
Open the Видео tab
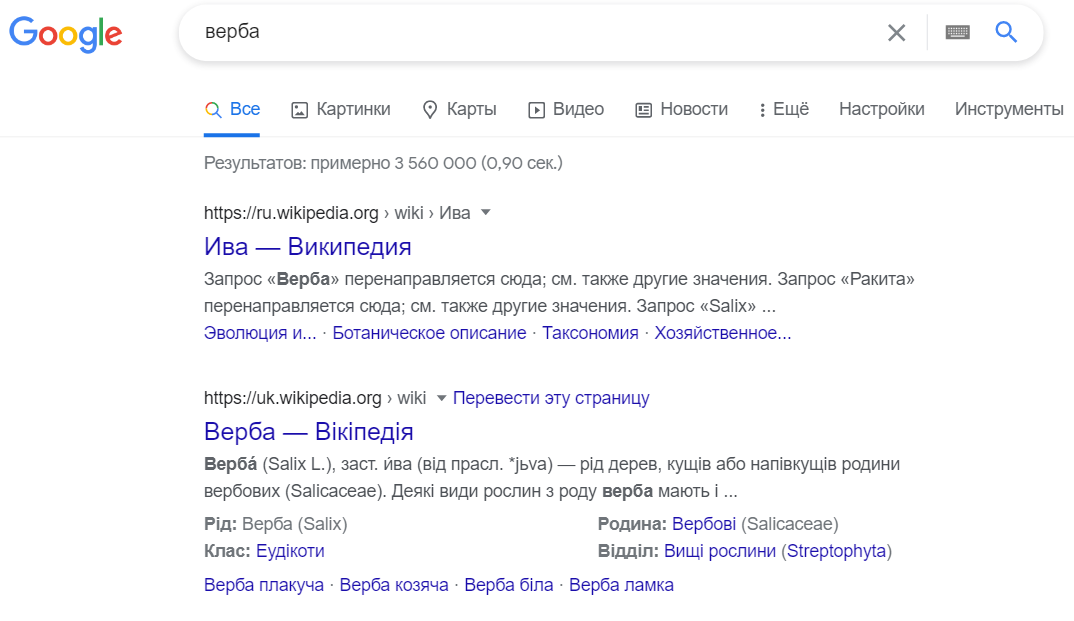click(566, 109)
